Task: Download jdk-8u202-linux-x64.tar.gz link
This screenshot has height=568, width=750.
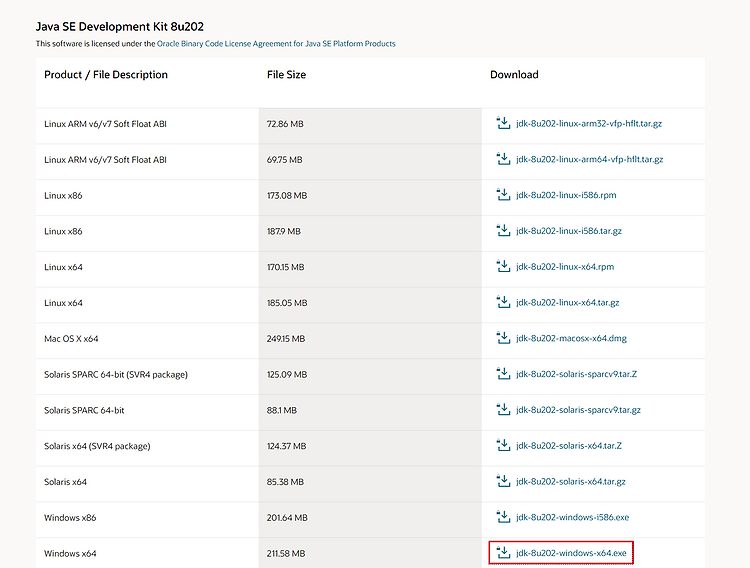Action: [x=568, y=303]
